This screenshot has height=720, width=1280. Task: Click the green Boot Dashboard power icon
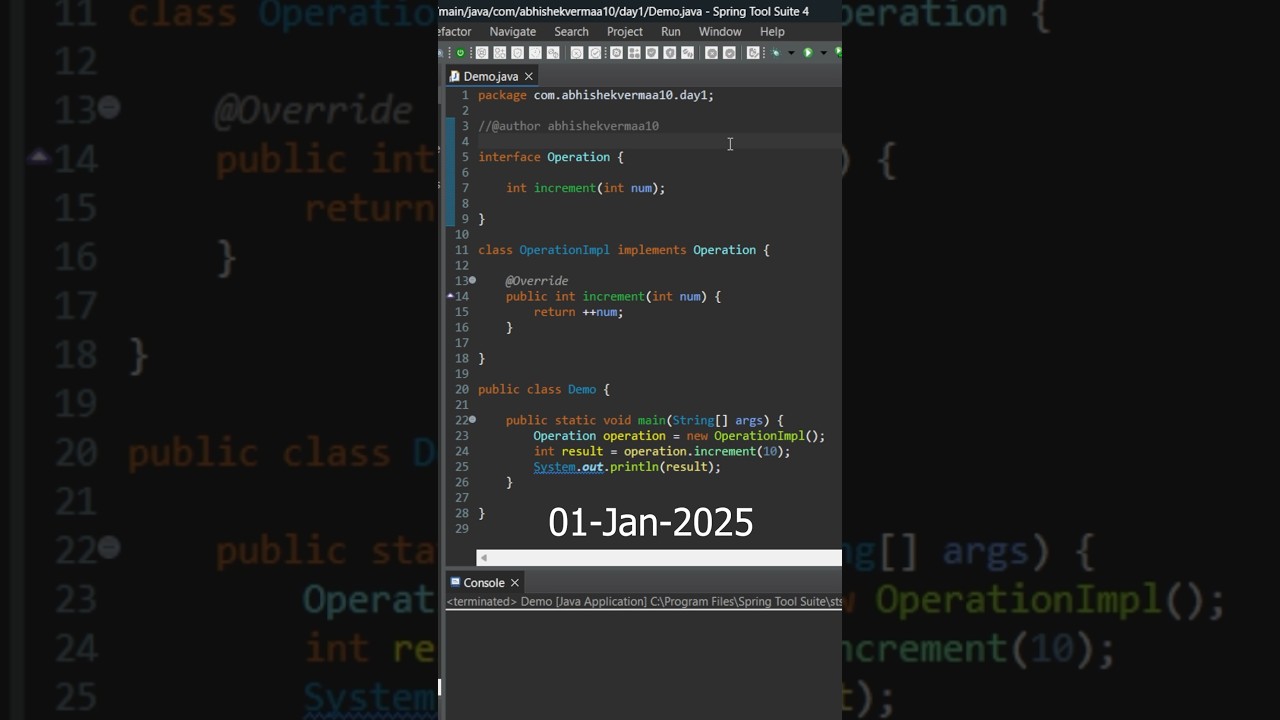point(460,53)
